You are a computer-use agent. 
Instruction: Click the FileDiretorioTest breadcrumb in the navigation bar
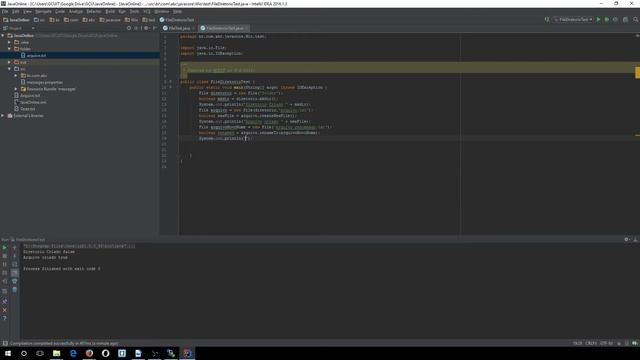pos(177,20)
